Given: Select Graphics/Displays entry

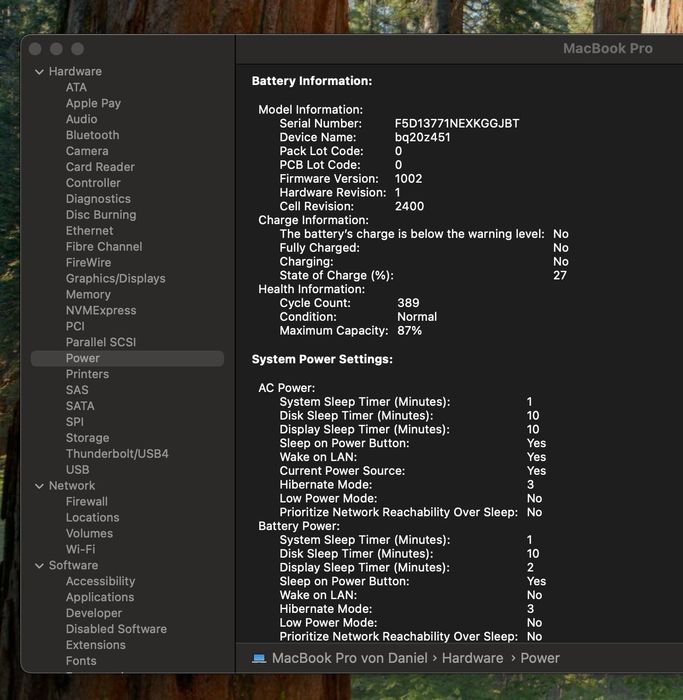Looking at the screenshot, I should (x=116, y=279).
